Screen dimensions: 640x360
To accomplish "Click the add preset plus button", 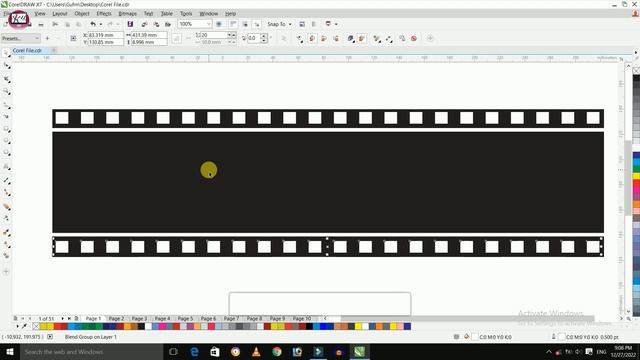I will coord(47,38).
